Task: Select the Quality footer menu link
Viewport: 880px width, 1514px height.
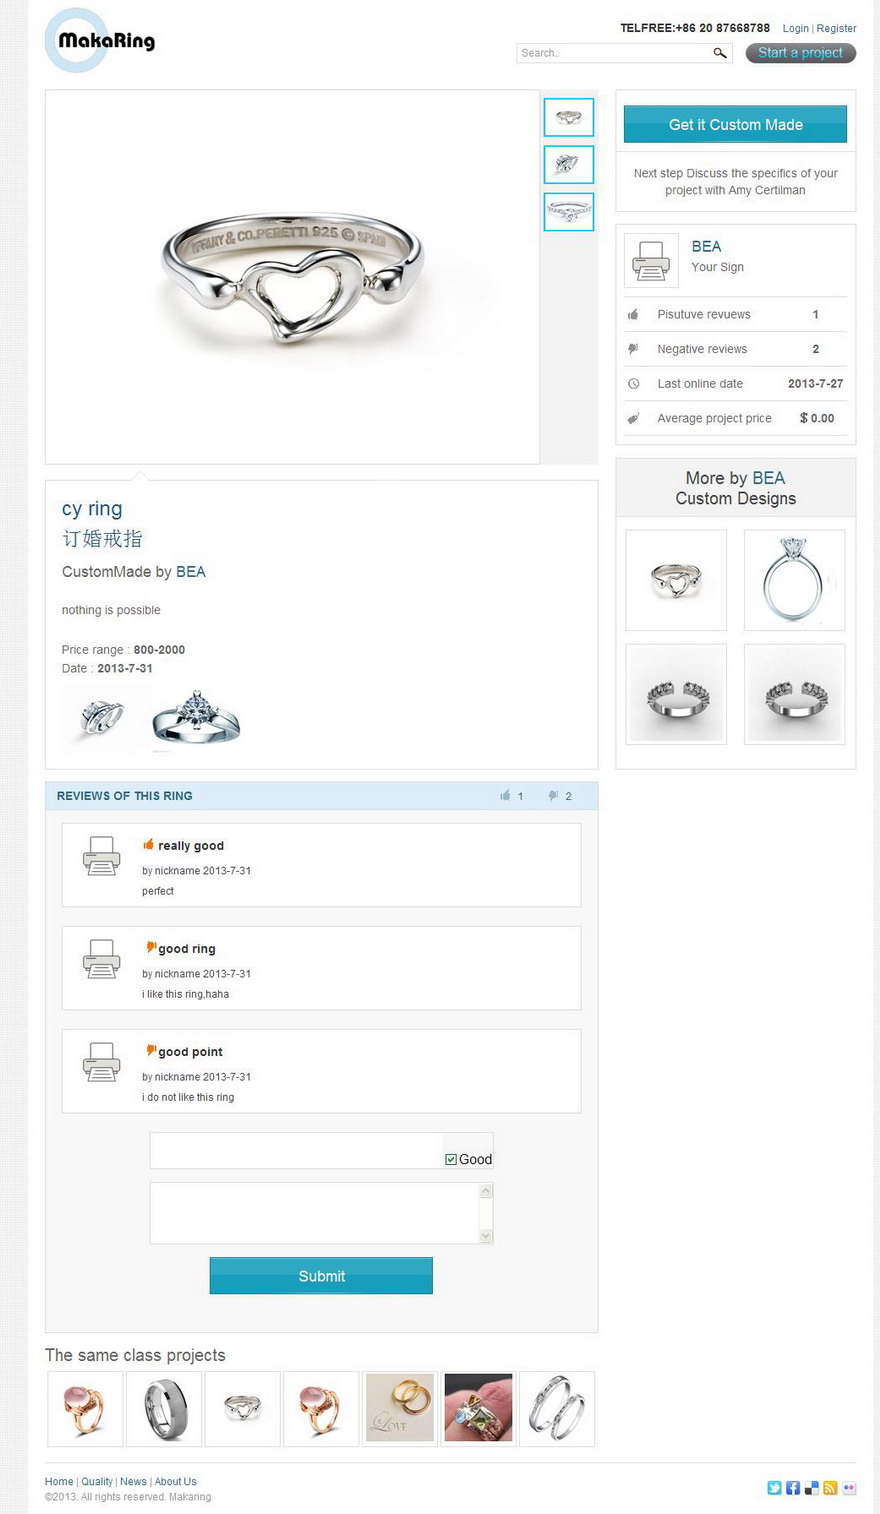Action: click(97, 1481)
